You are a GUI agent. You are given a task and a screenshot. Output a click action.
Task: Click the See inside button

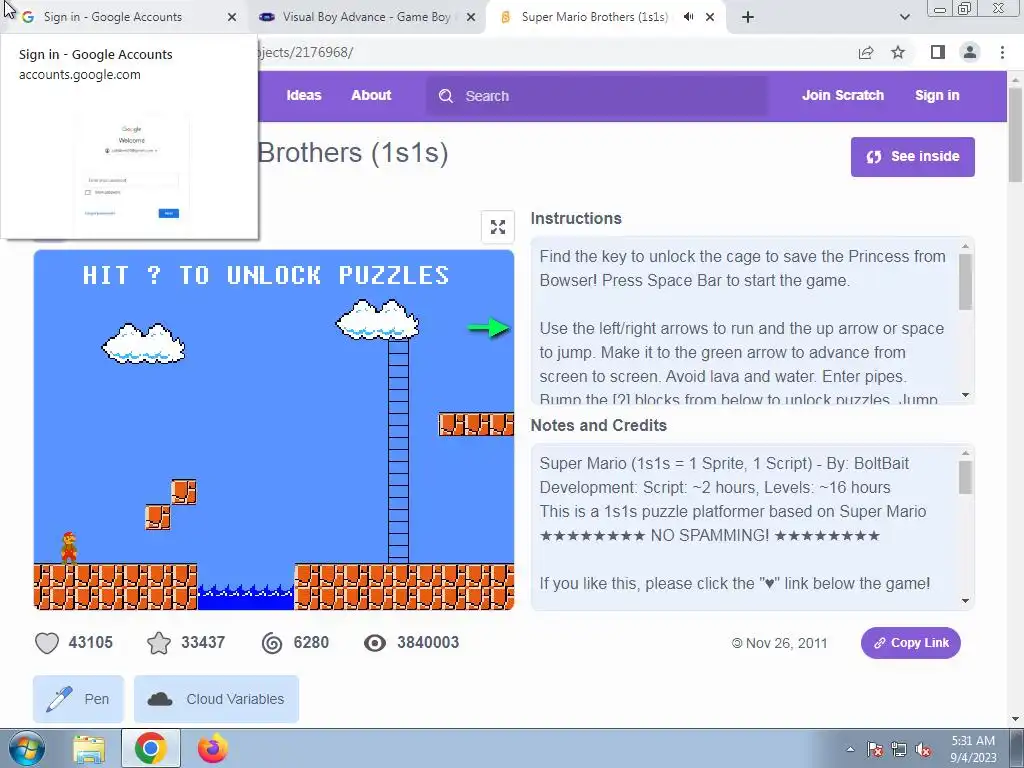tap(912, 157)
